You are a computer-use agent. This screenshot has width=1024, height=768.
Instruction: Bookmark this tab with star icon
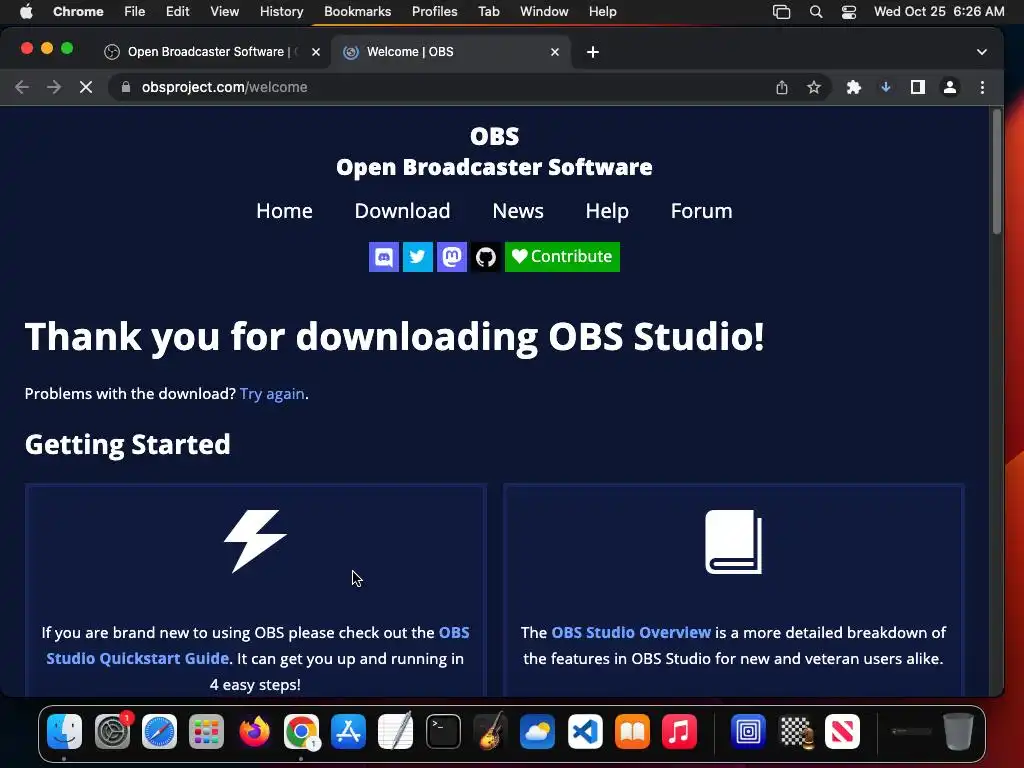click(x=814, y=87)
